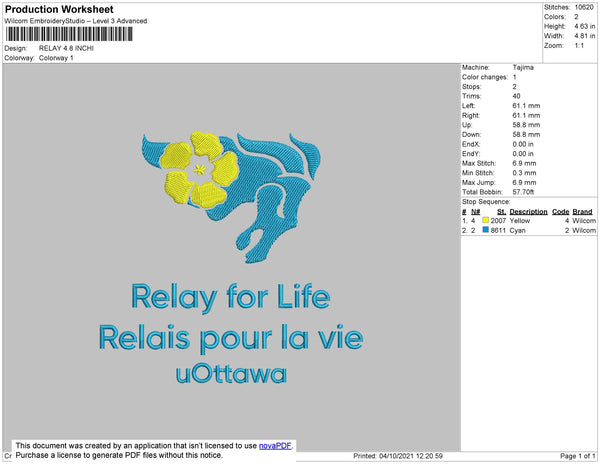Select the EndX value '0.00 in'
The image size is (600, 464).
point(523,144)
